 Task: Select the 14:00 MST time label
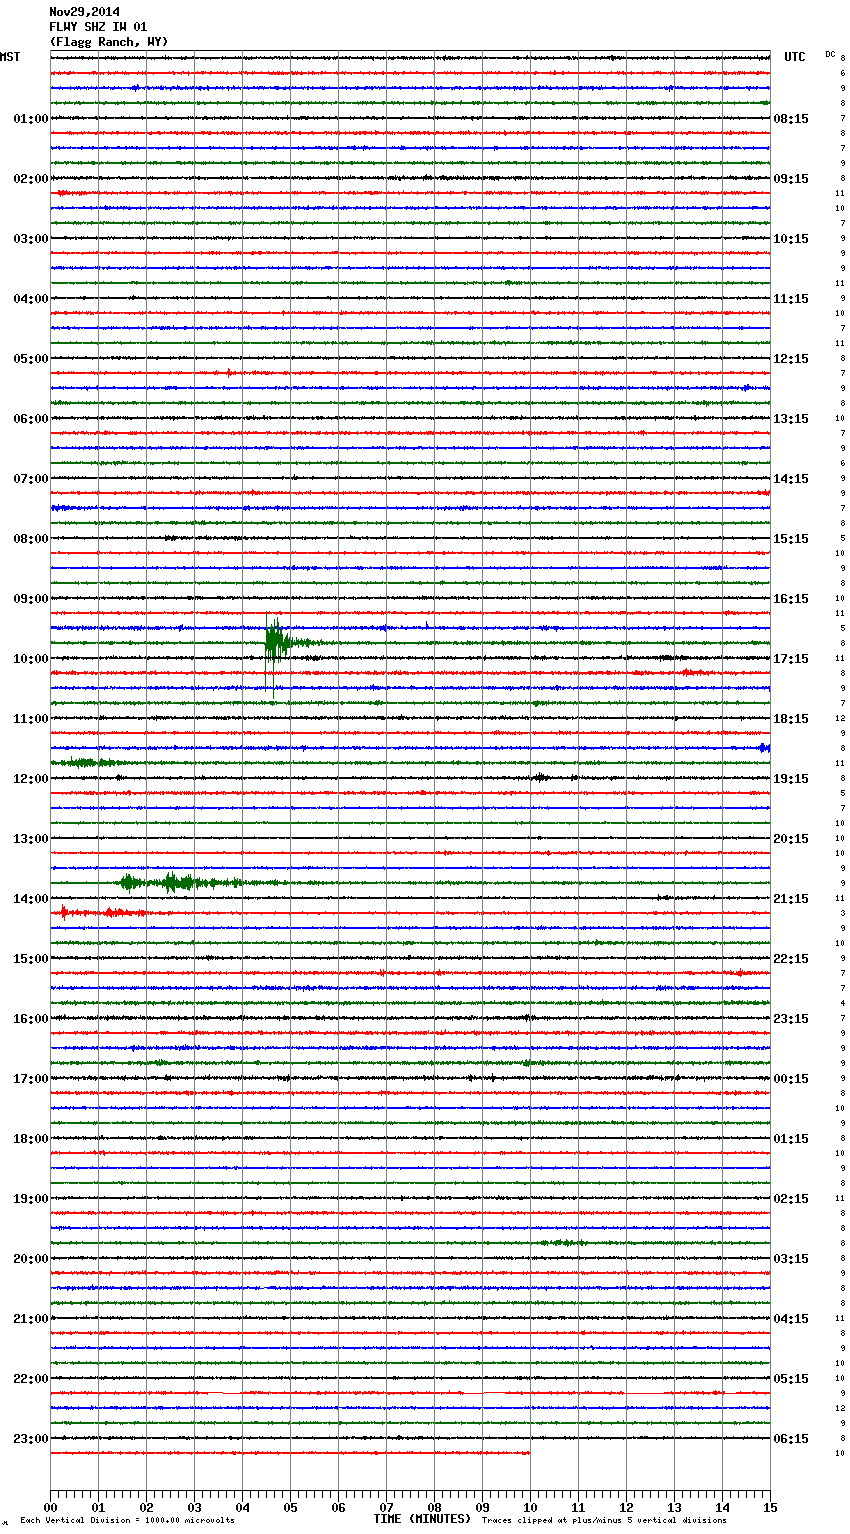pyautogui.click(x=31, y=899)
